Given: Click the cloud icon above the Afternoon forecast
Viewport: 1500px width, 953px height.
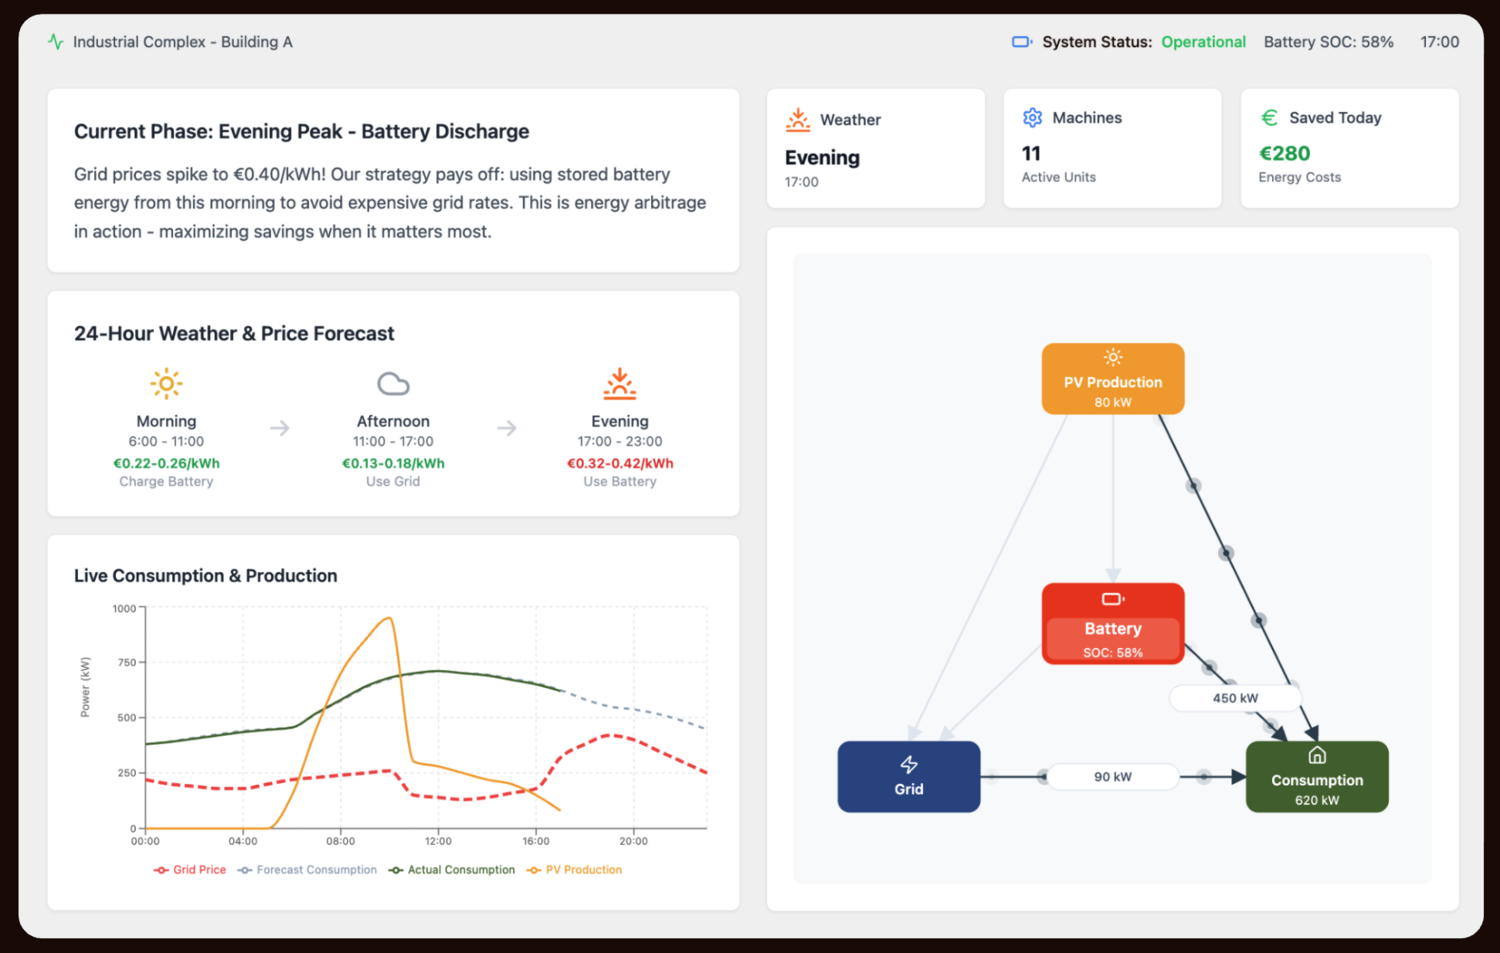Looking at the screenshot, I should coord(393,384).
